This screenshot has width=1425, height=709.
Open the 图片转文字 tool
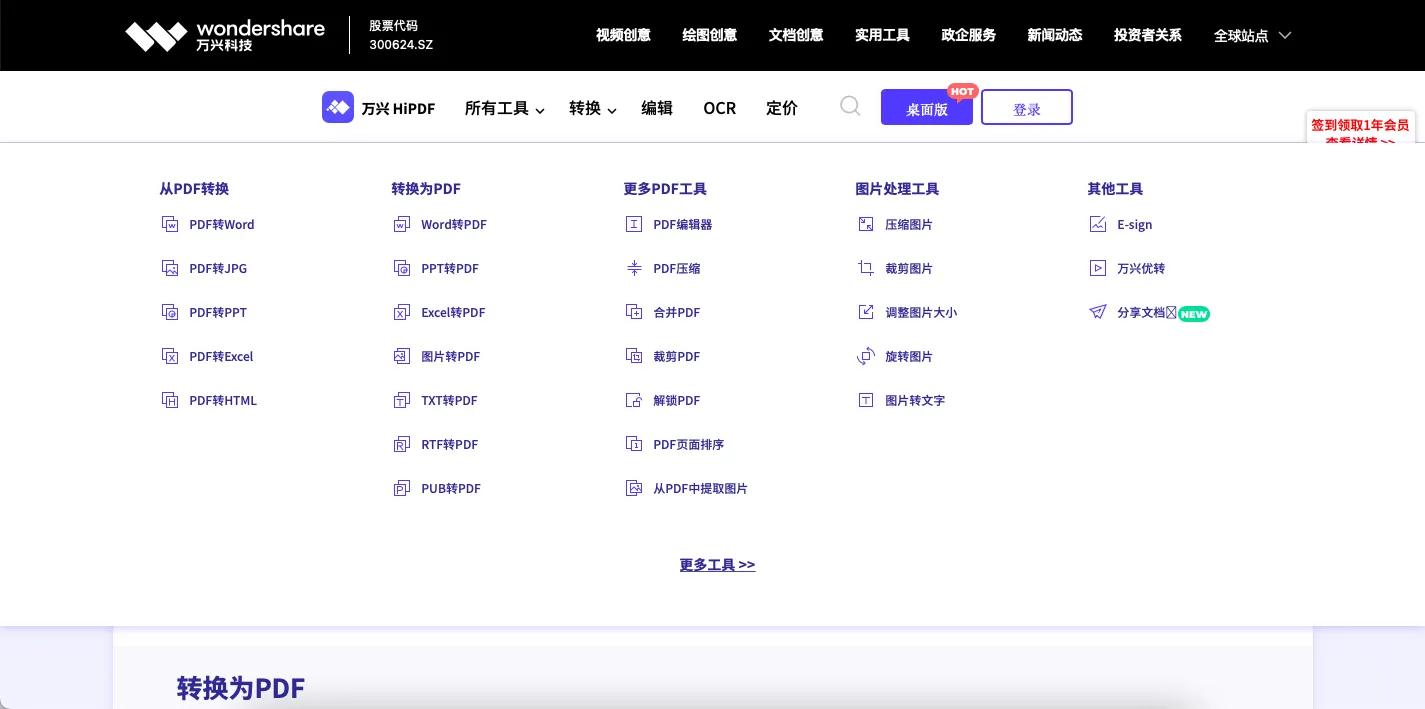pyautogui.click(x=914, y=400)
